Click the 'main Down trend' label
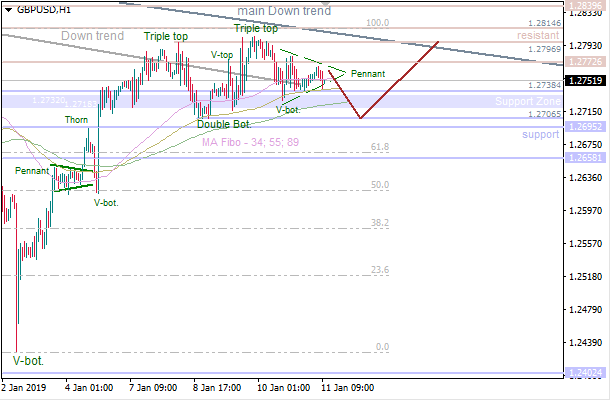The height and width of the screenshot is (400, 610). pyautogui.click(x=284, y=11)
